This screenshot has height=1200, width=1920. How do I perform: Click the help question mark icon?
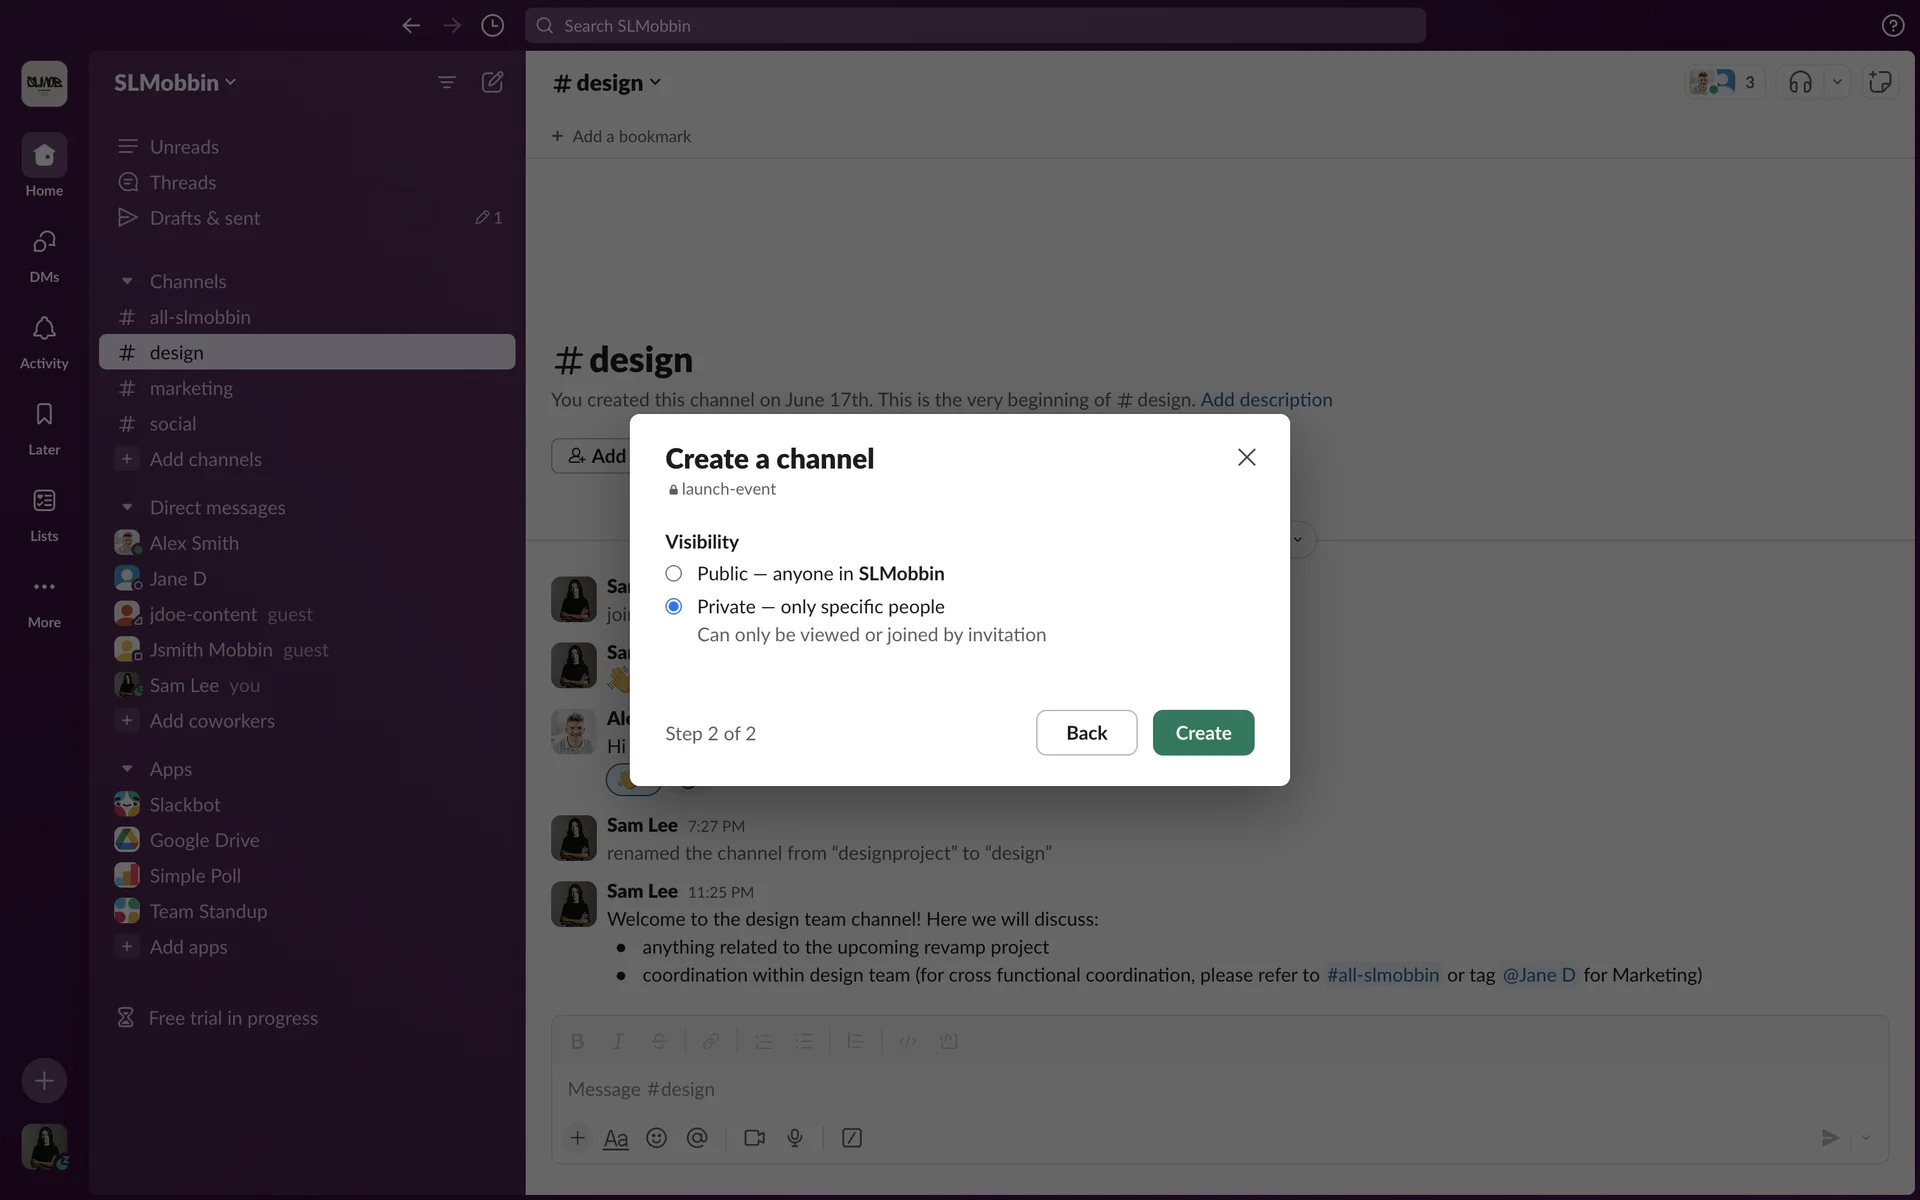click(x=1892, y=26)
